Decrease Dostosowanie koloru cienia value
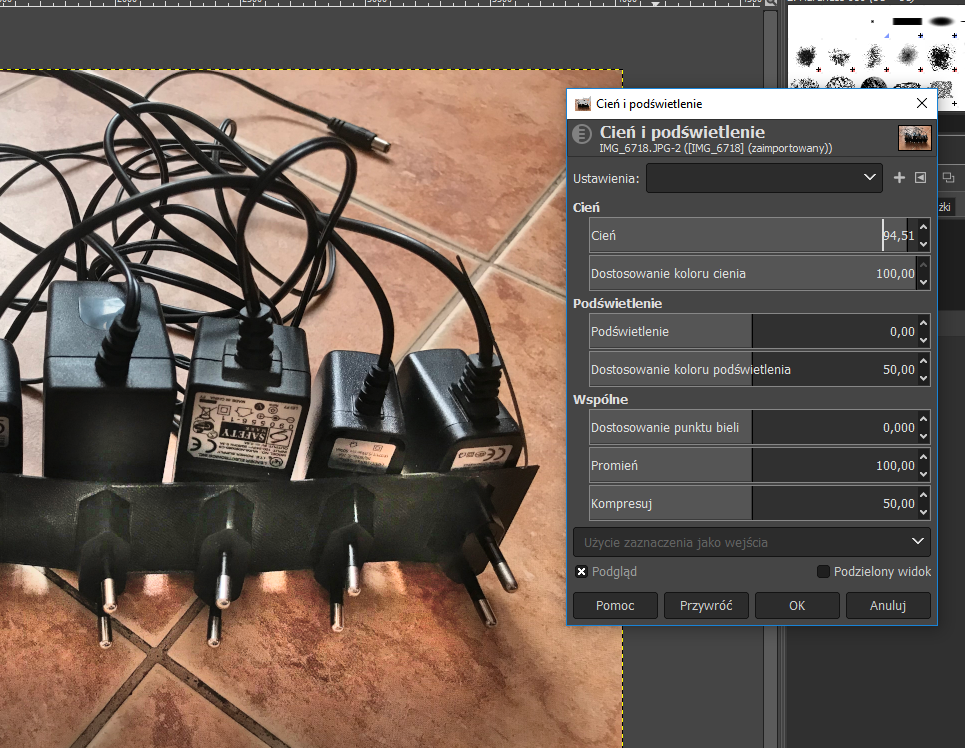The width and height of the screenshot is (965, 748). click(x=923, y=282)
